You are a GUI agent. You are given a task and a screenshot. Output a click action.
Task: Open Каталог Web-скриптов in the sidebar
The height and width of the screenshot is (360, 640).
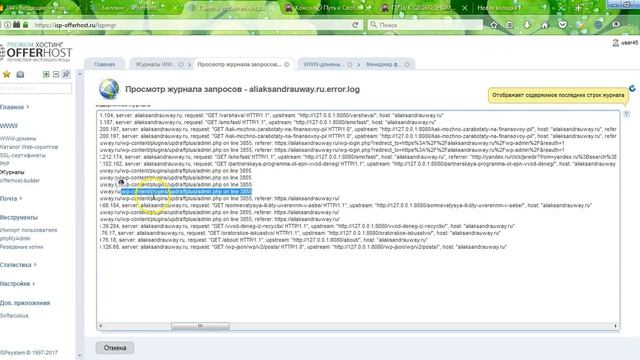point(29,147)
